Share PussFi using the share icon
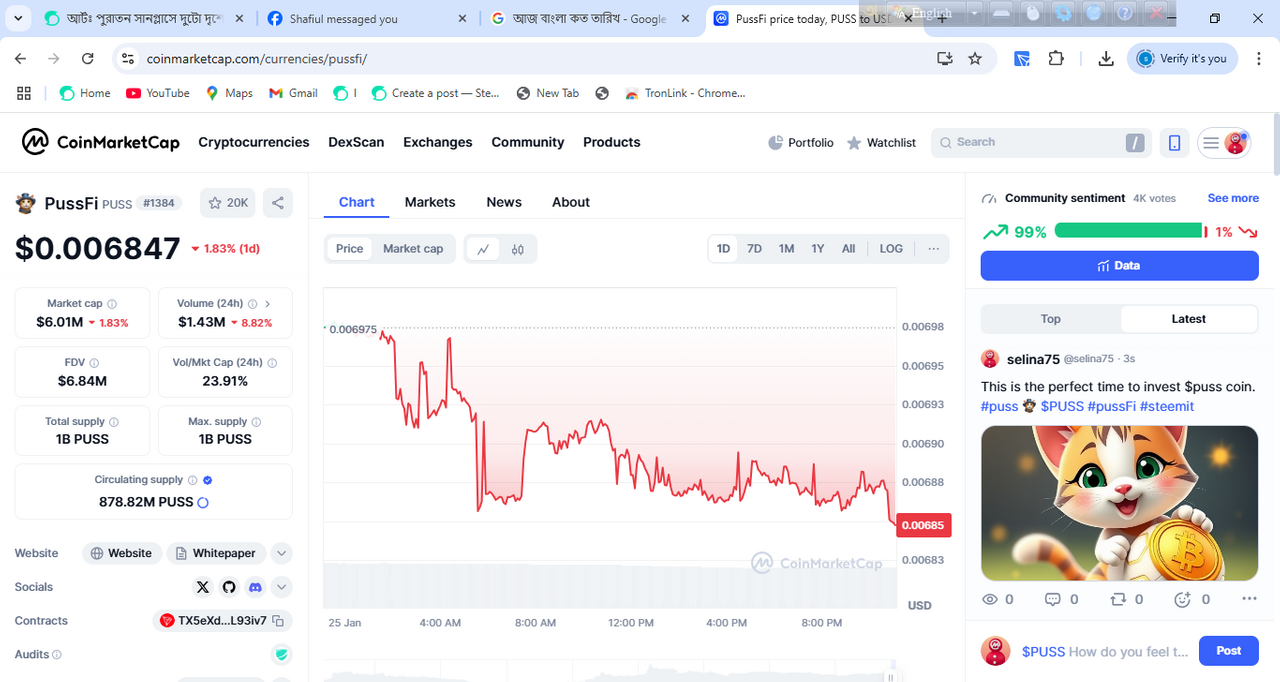This screenshot has height=682, width=1280. pyautogui.click(x=278, y=203)
